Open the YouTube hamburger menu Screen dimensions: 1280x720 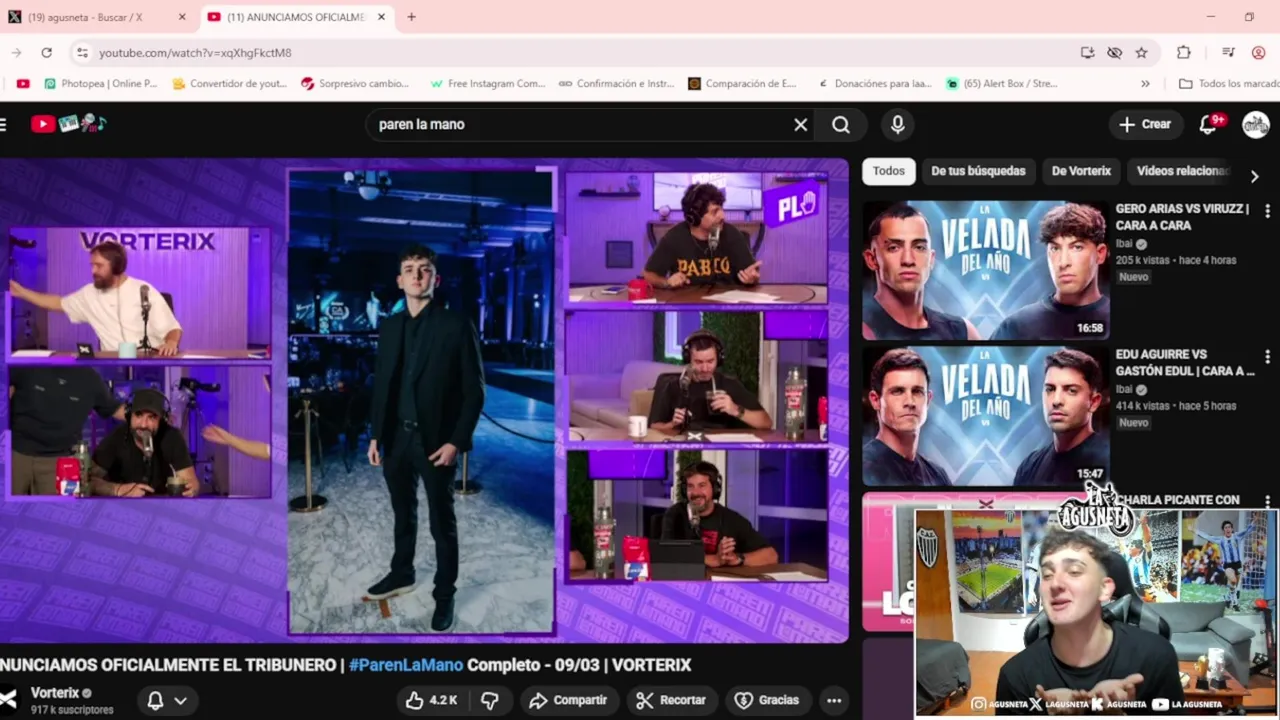pos(3,124)
